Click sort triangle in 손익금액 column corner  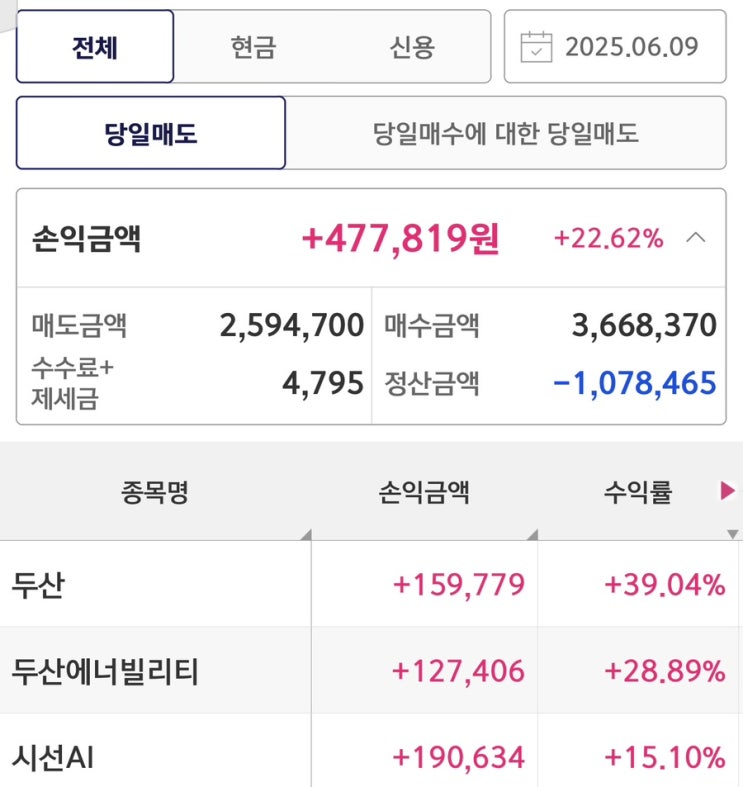pos(530,534)
